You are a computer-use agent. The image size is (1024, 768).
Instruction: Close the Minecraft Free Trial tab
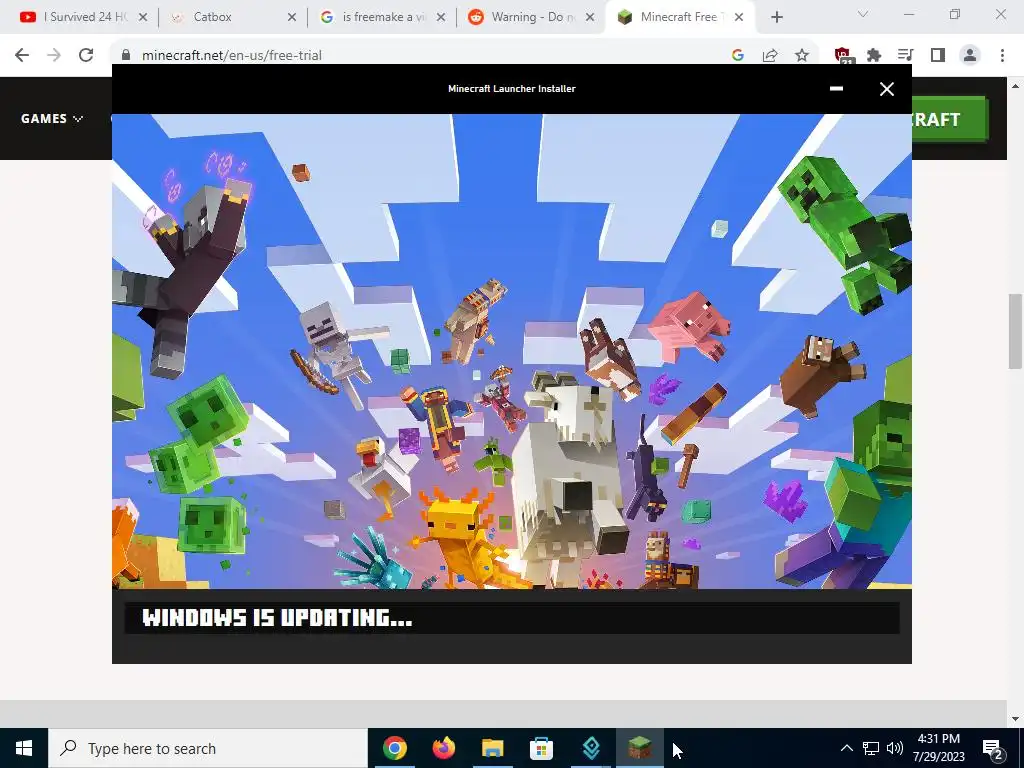click(739, 17)
